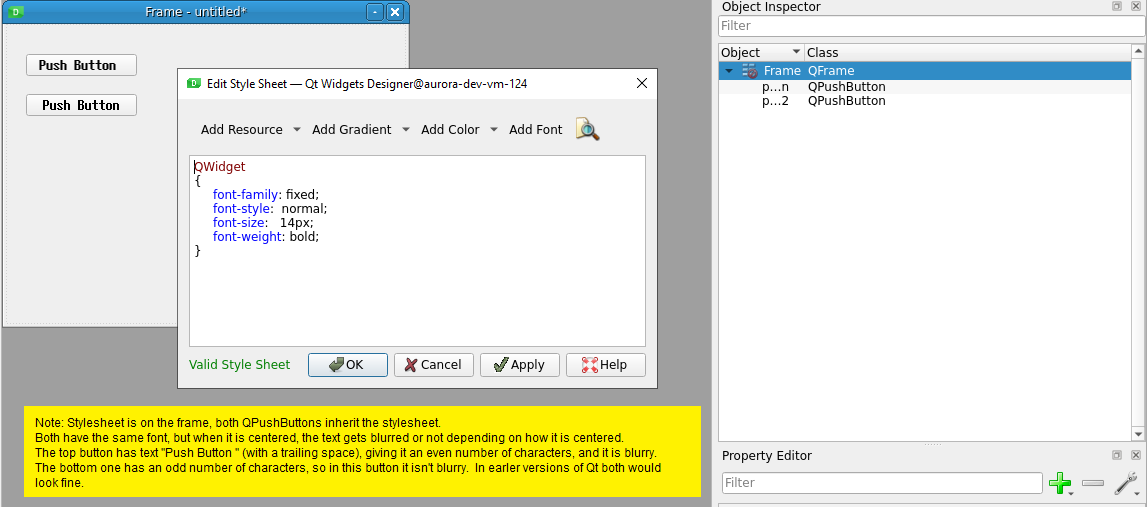This screenshot has width=1147, height=507.
Task: Click Add Gradient in style sheet toolbar
Action: (352, 129)
